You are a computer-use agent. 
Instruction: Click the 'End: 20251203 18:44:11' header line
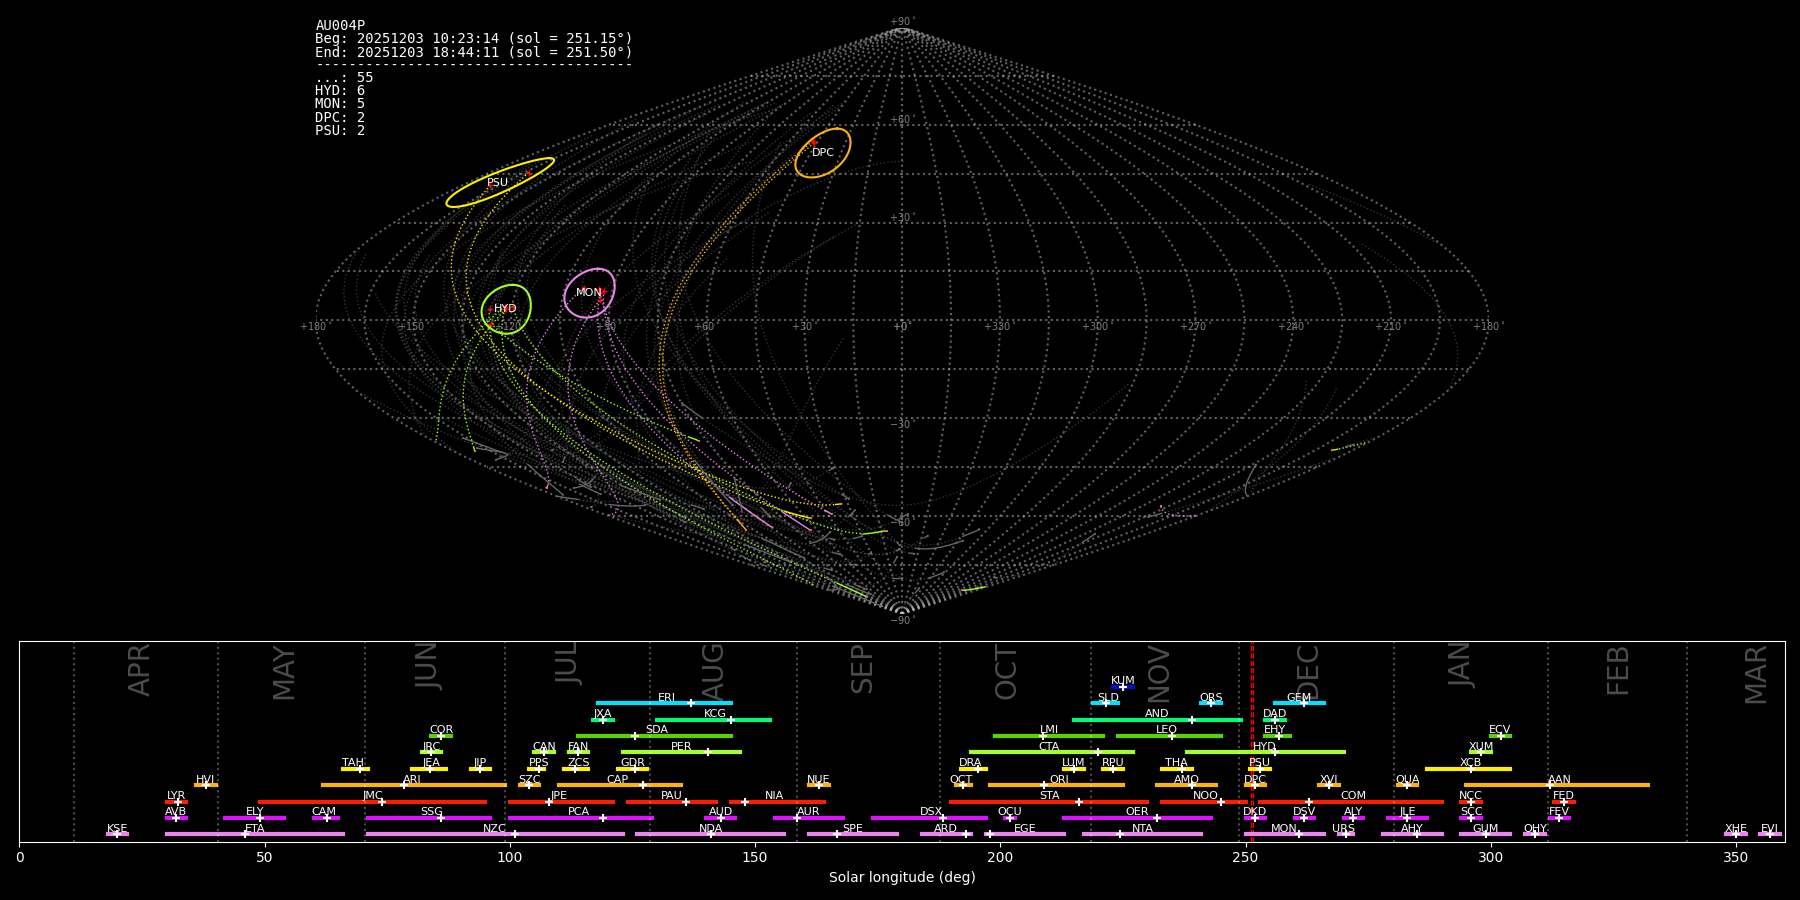(474, 52)
